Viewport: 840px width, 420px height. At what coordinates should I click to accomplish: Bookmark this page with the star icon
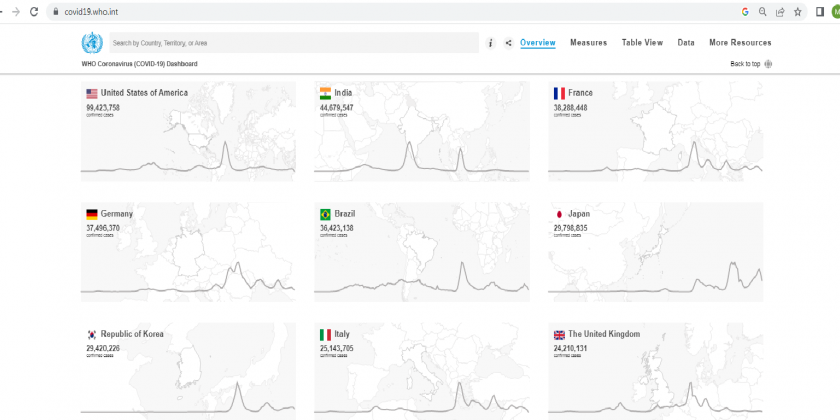click(x=797, y=12)
